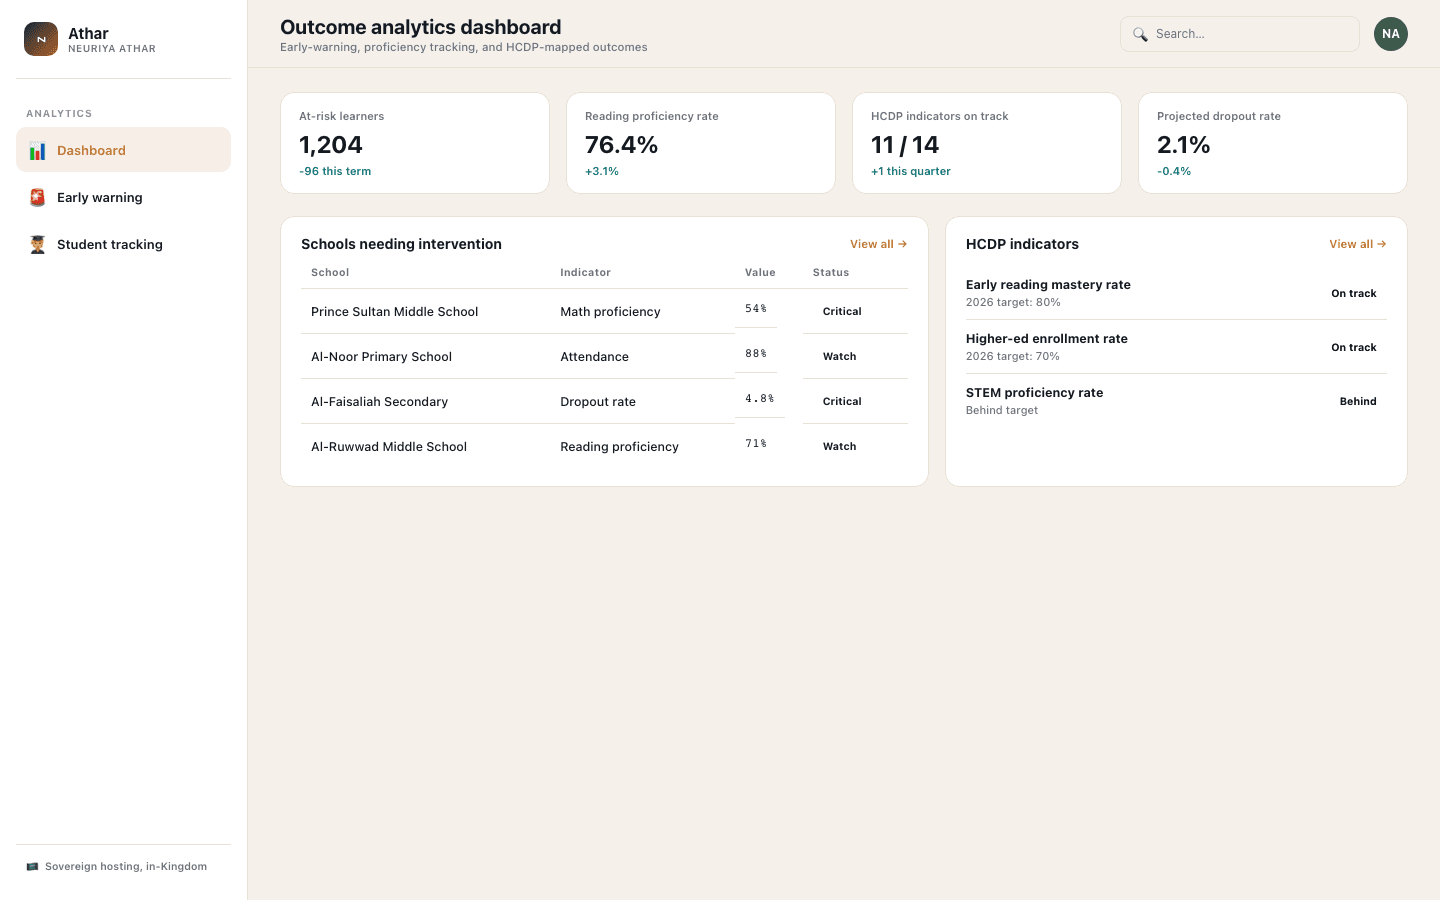
Task: Click the School column header
Action: 330,272
